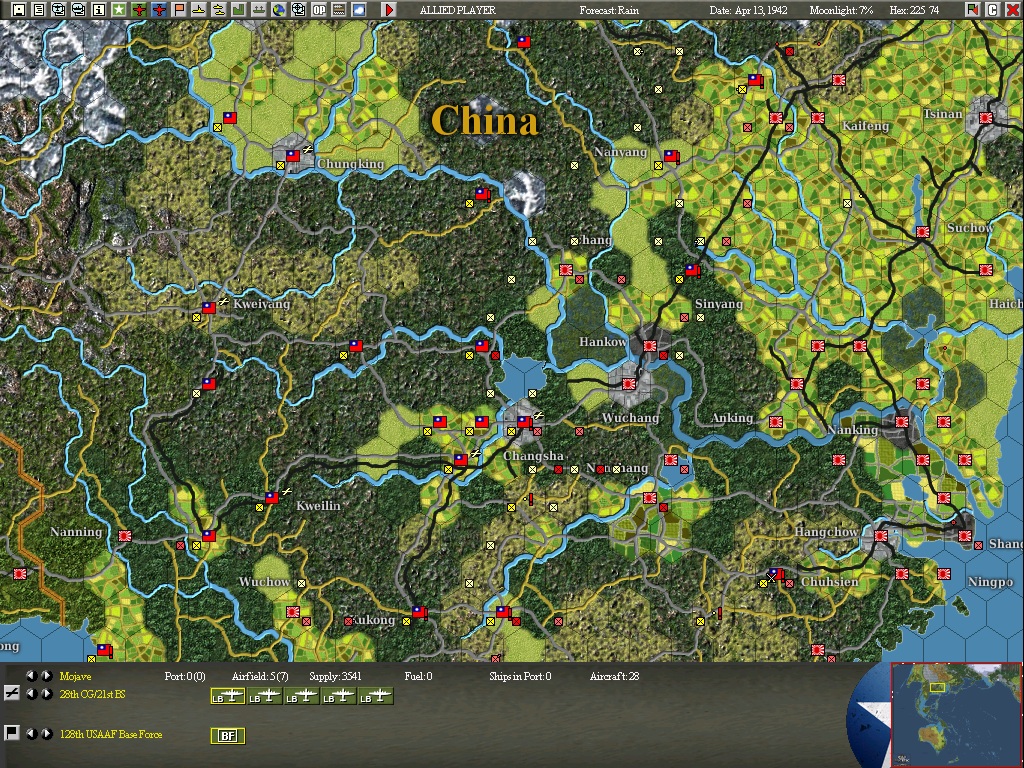Open the 128th USAAF Base Force link
The width and height of the screenshot is (1024, 768).
[x=111, y=734]
